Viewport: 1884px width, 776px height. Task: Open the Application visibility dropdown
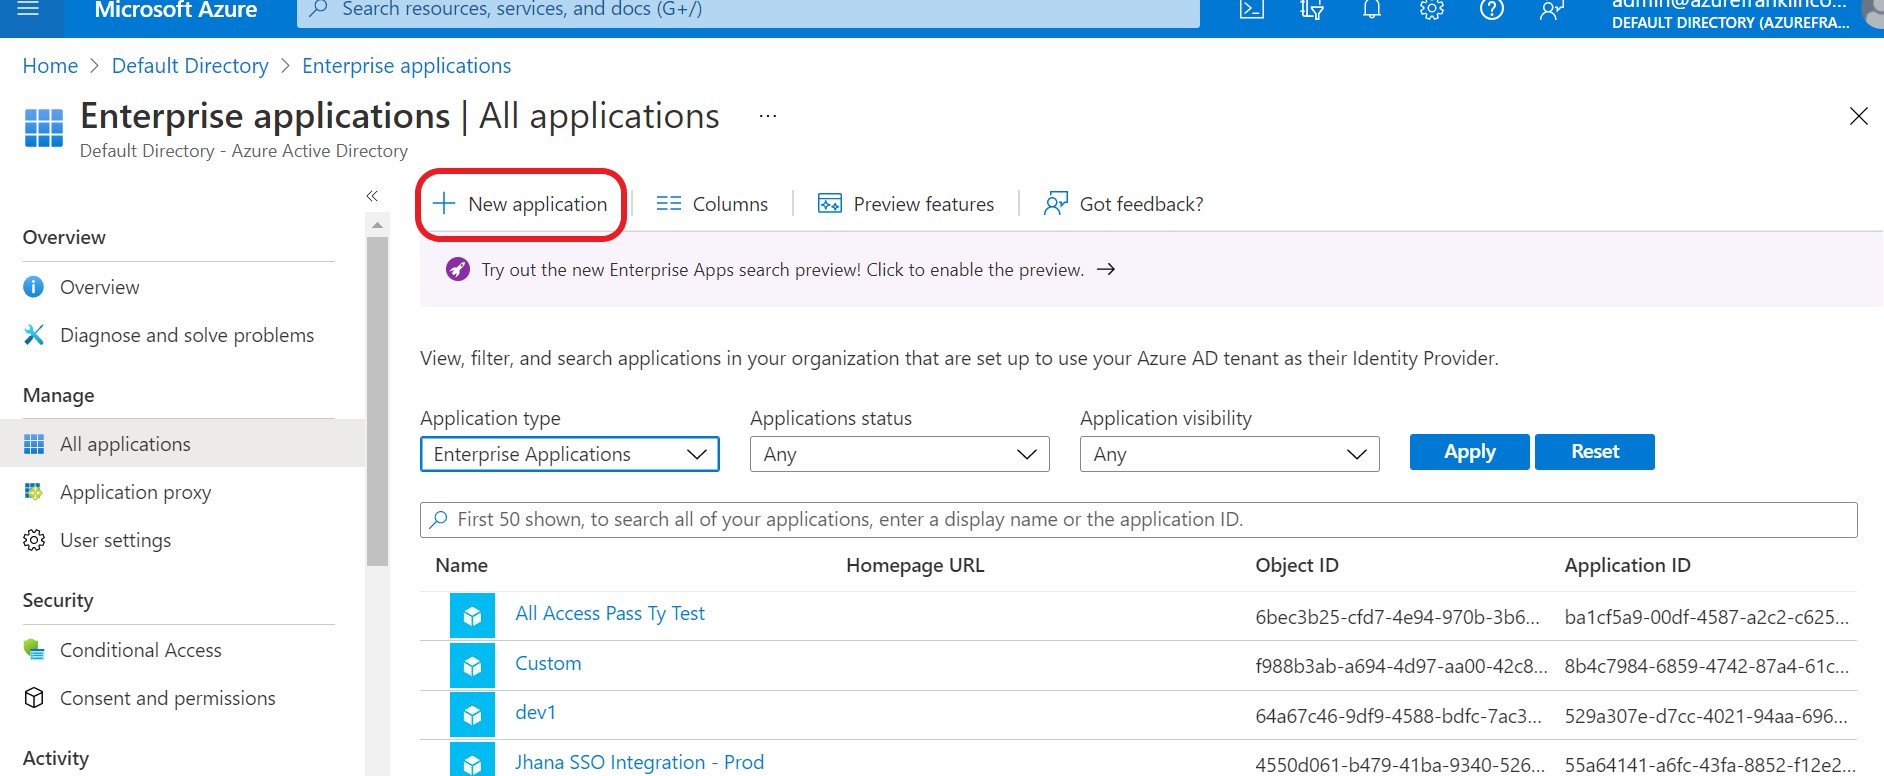click(x=1230, y=454)
